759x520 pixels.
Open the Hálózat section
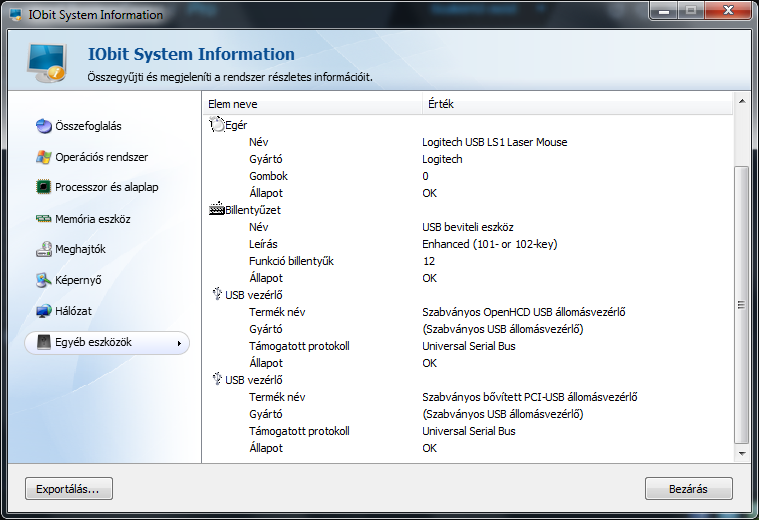pyautogui.click(x=73, y=311)
